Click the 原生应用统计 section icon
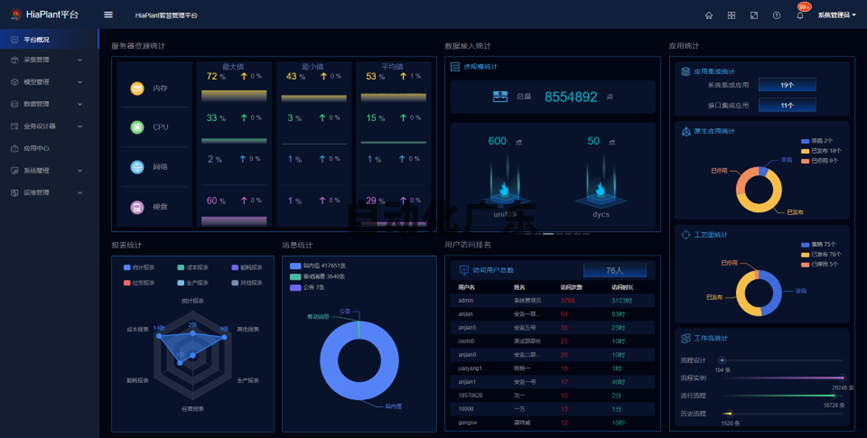867x438 pixels. tap(686, 131)
